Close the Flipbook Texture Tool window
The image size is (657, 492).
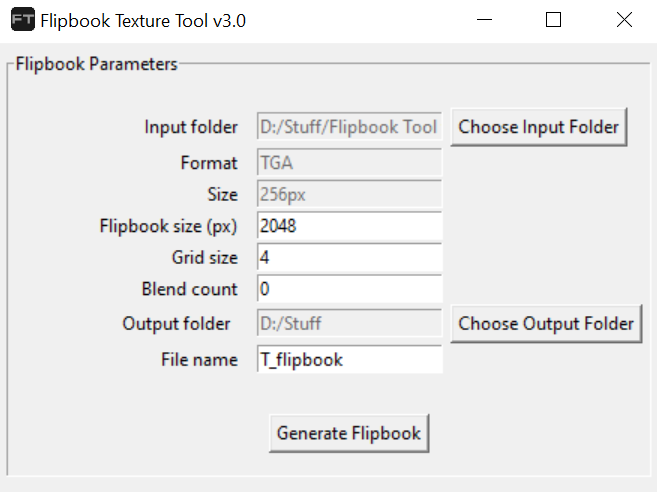[x=624, y=20]
